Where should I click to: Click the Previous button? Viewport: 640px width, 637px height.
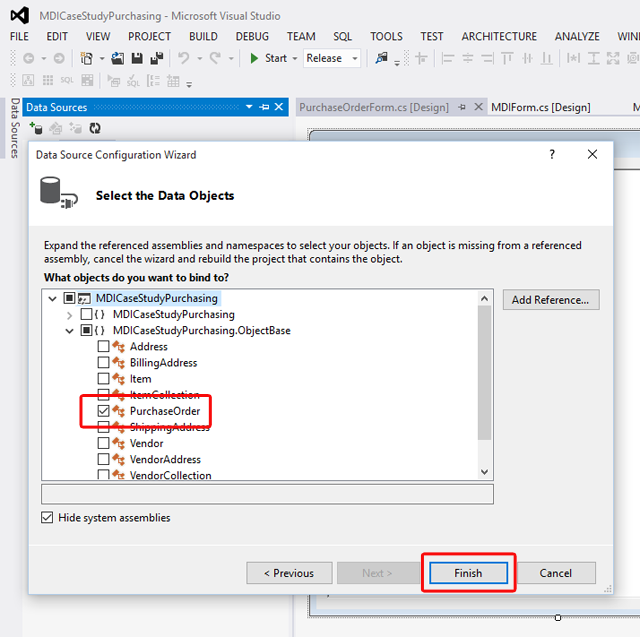[x=289, y=573]
